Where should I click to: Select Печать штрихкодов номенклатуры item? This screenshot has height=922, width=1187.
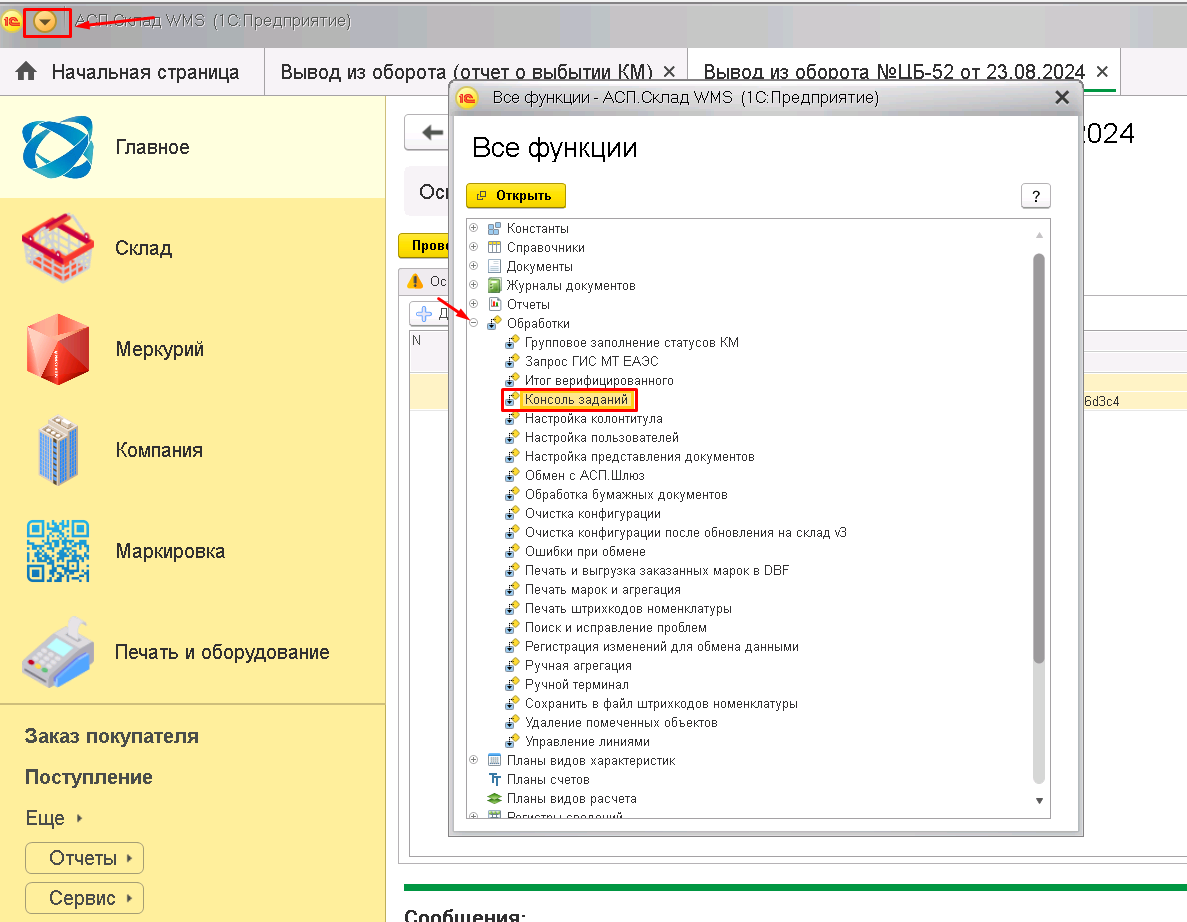pos(628,609)
